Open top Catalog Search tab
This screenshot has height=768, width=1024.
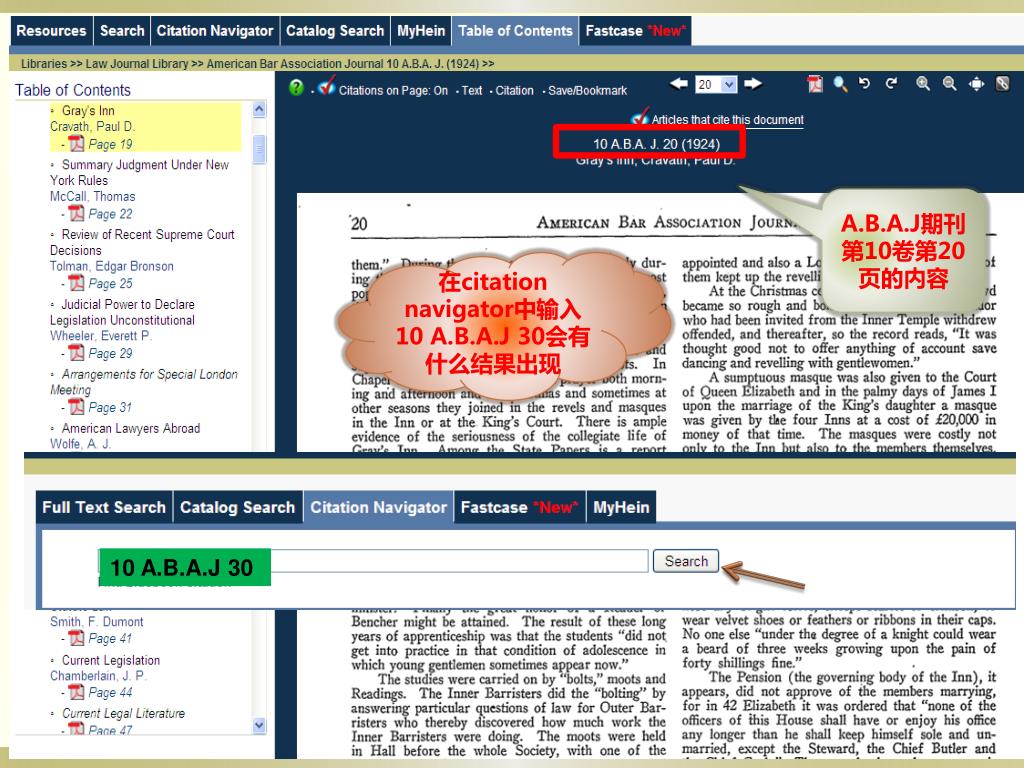[335, 31]
